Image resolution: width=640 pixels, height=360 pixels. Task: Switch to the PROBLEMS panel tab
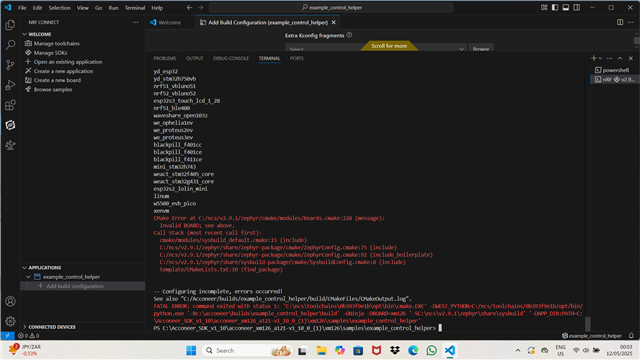point(164,58)
